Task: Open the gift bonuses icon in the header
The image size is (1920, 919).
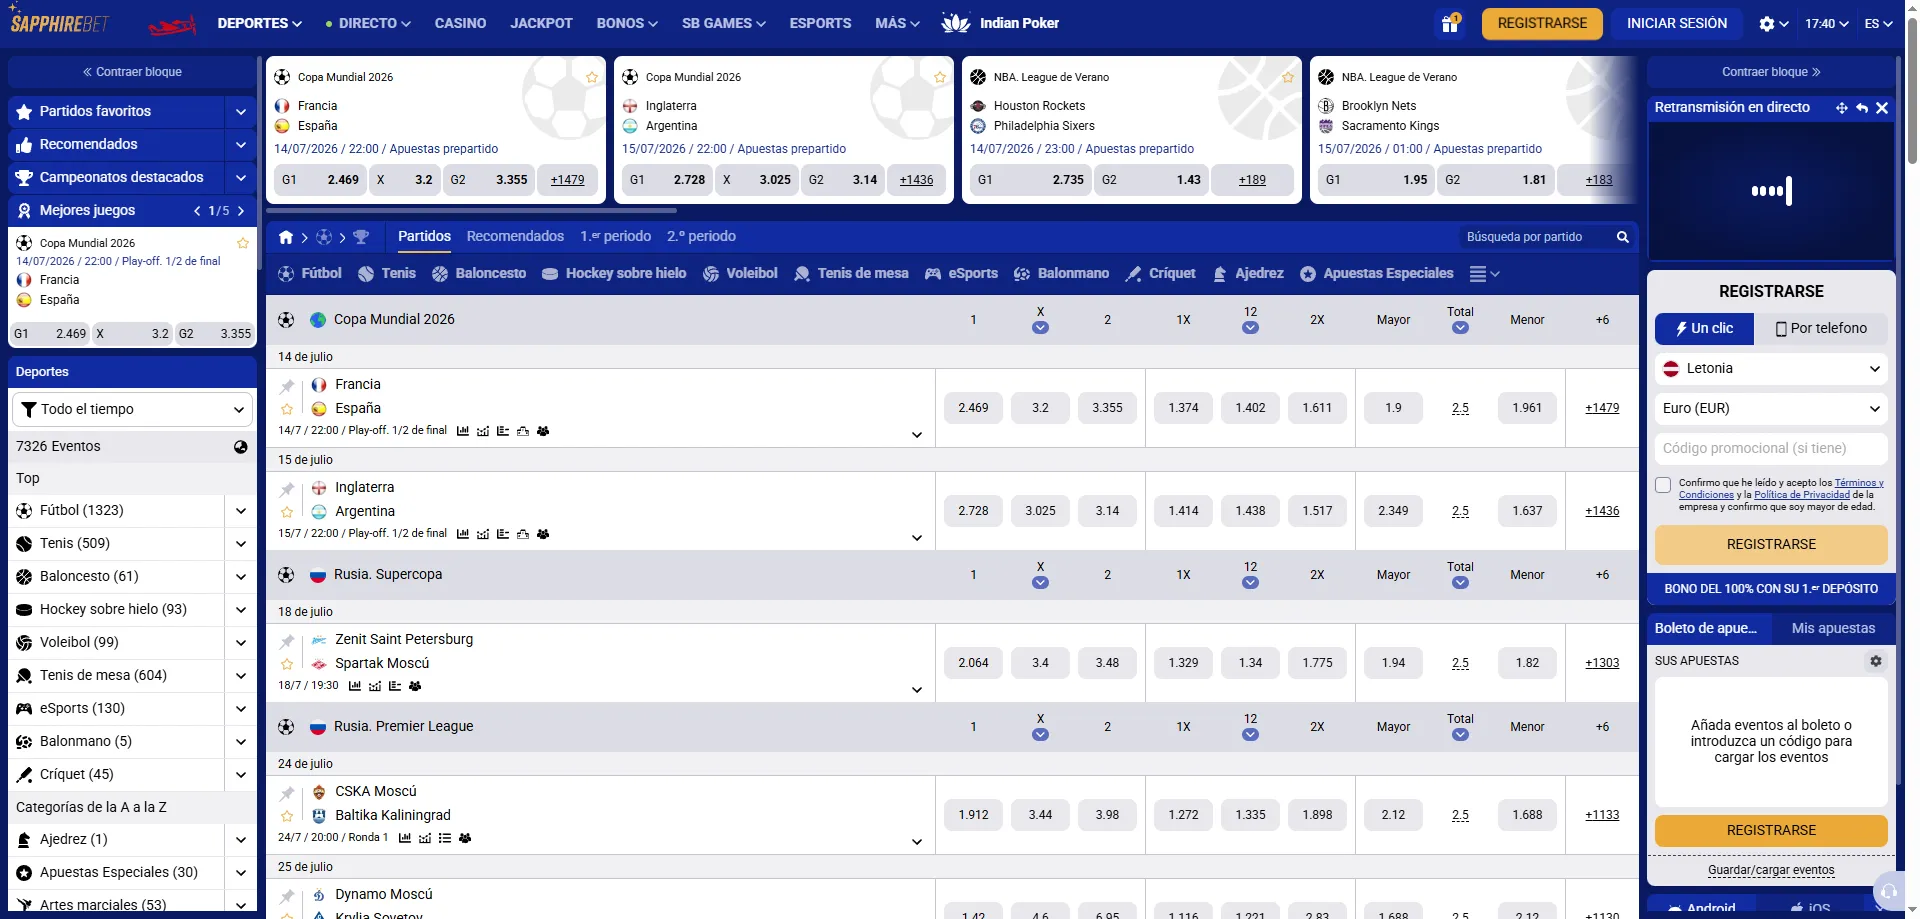Action: 1449,23
